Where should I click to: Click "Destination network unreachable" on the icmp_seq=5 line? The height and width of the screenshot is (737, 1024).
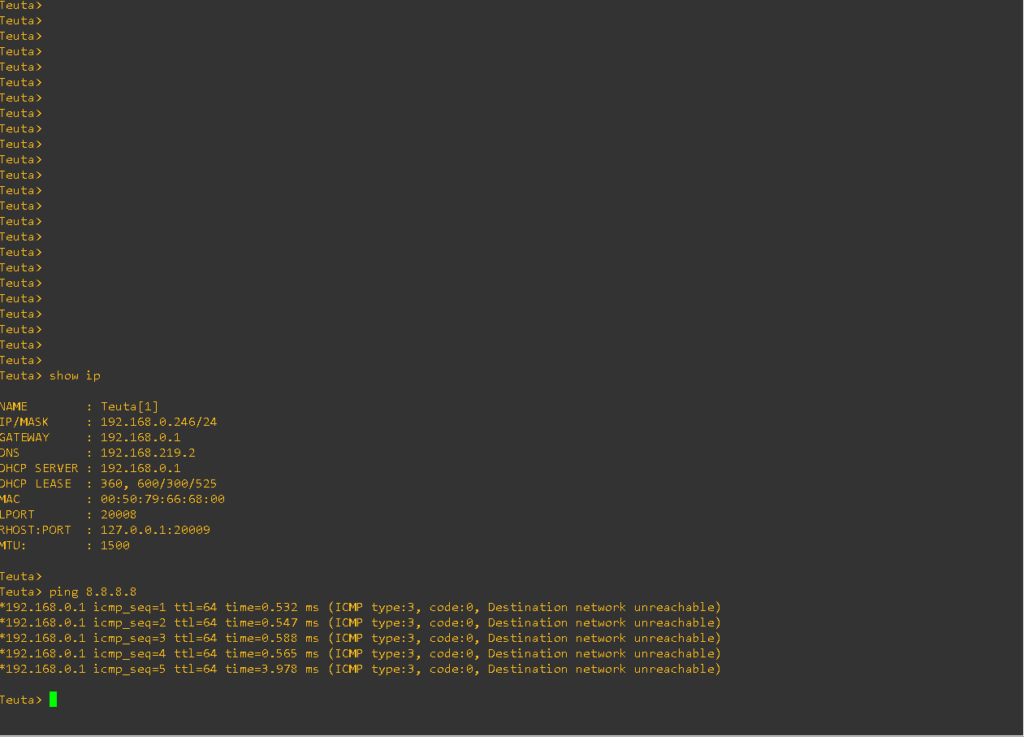pos(600,669)
